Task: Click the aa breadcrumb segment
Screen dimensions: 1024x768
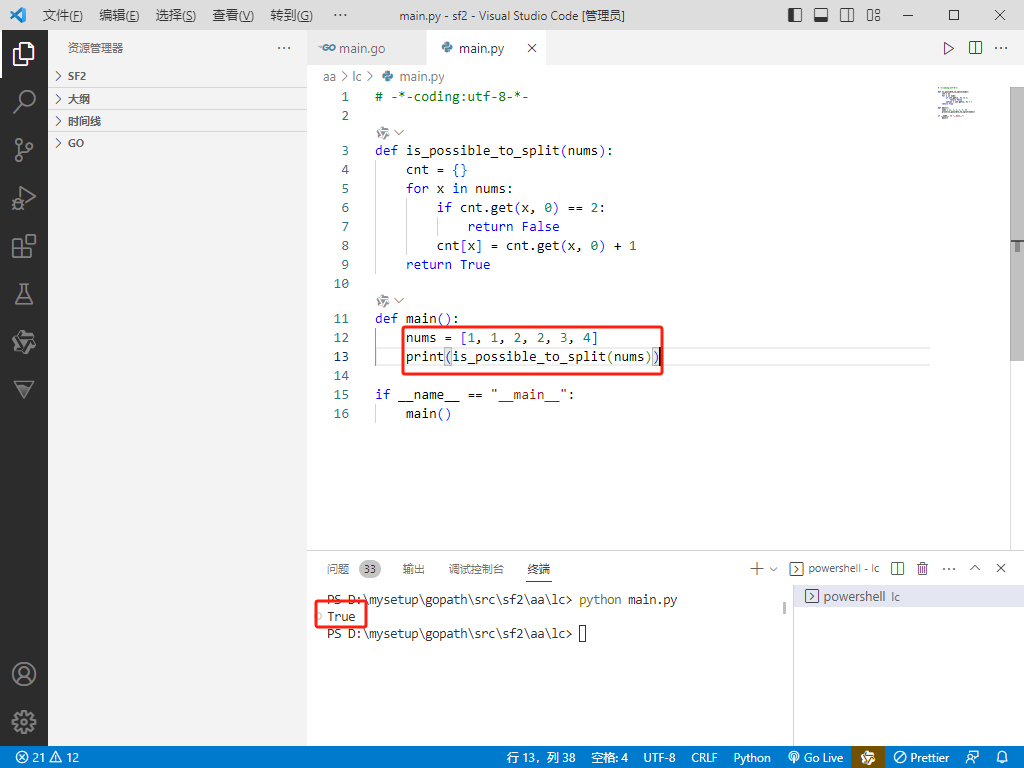Action: tap(329, 76)
